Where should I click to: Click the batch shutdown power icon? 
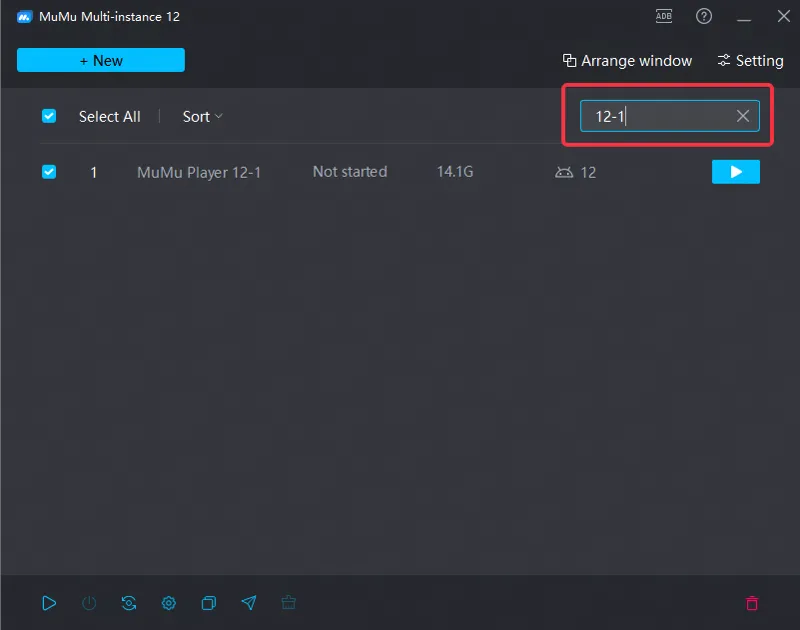coord(89,603)
